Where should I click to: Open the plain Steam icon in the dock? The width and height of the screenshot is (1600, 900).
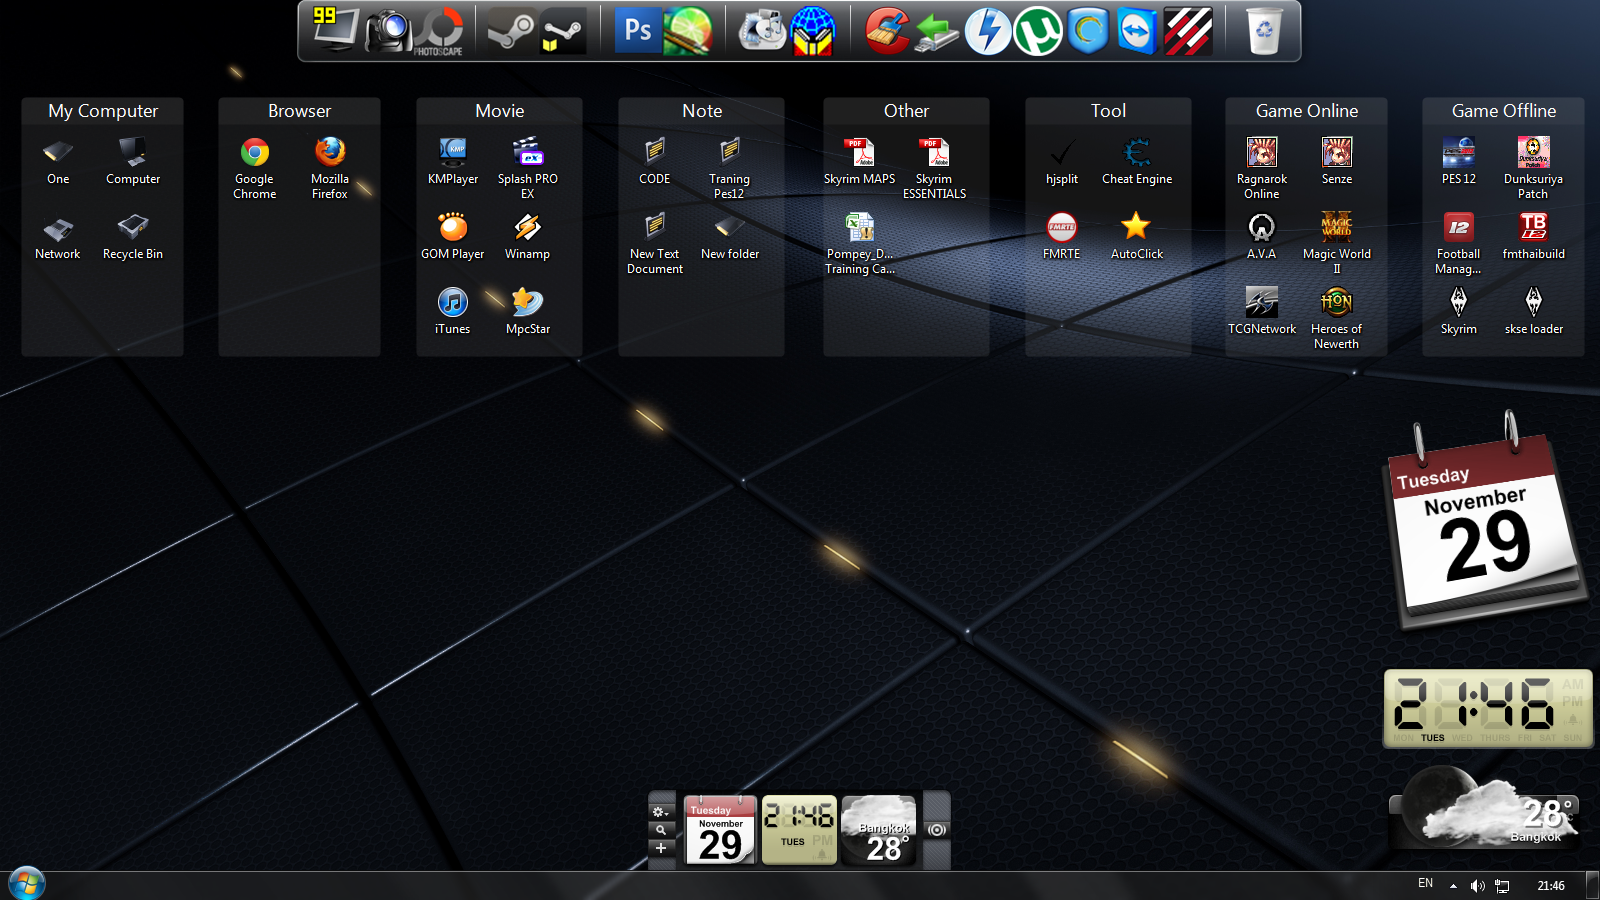point(511,31)
